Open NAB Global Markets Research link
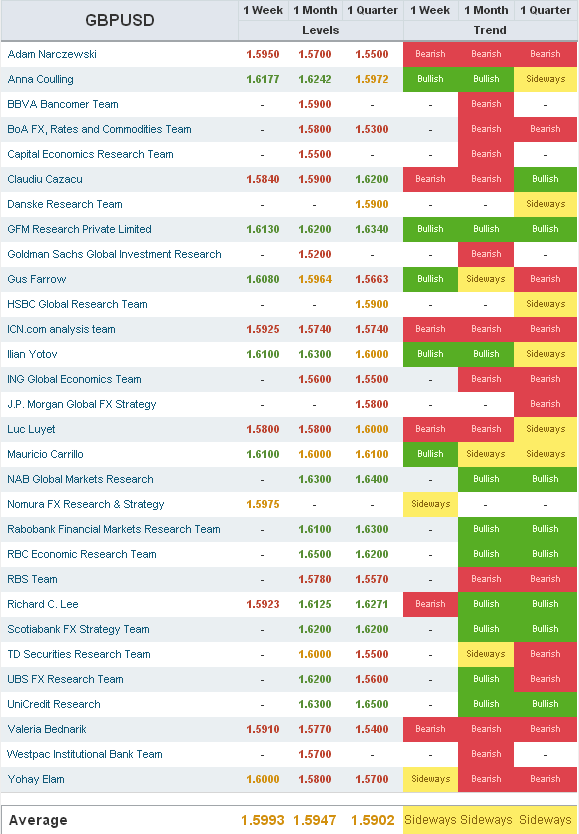This screenshot has width=579, height=834. (80, 479)
